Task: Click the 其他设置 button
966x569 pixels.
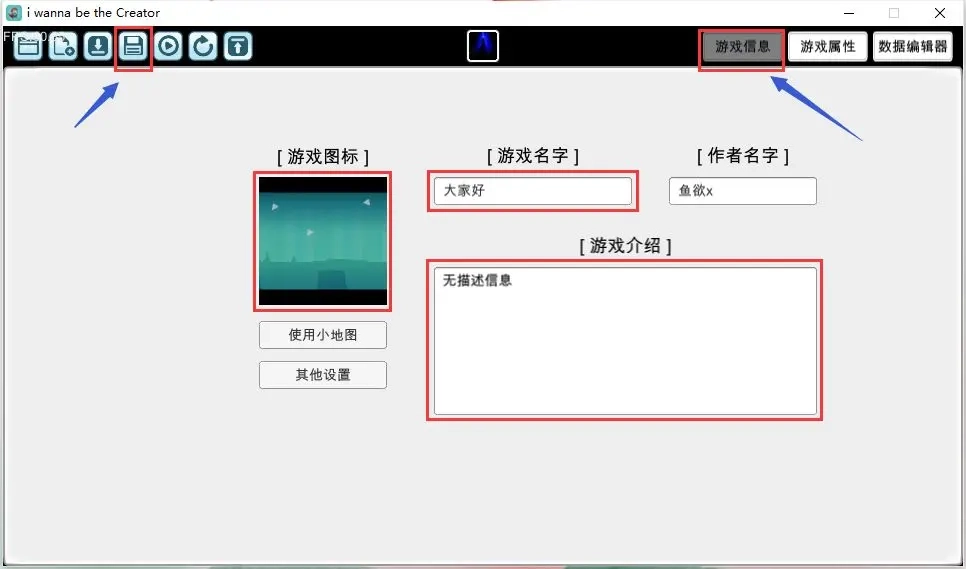Action: pos(322,375)
